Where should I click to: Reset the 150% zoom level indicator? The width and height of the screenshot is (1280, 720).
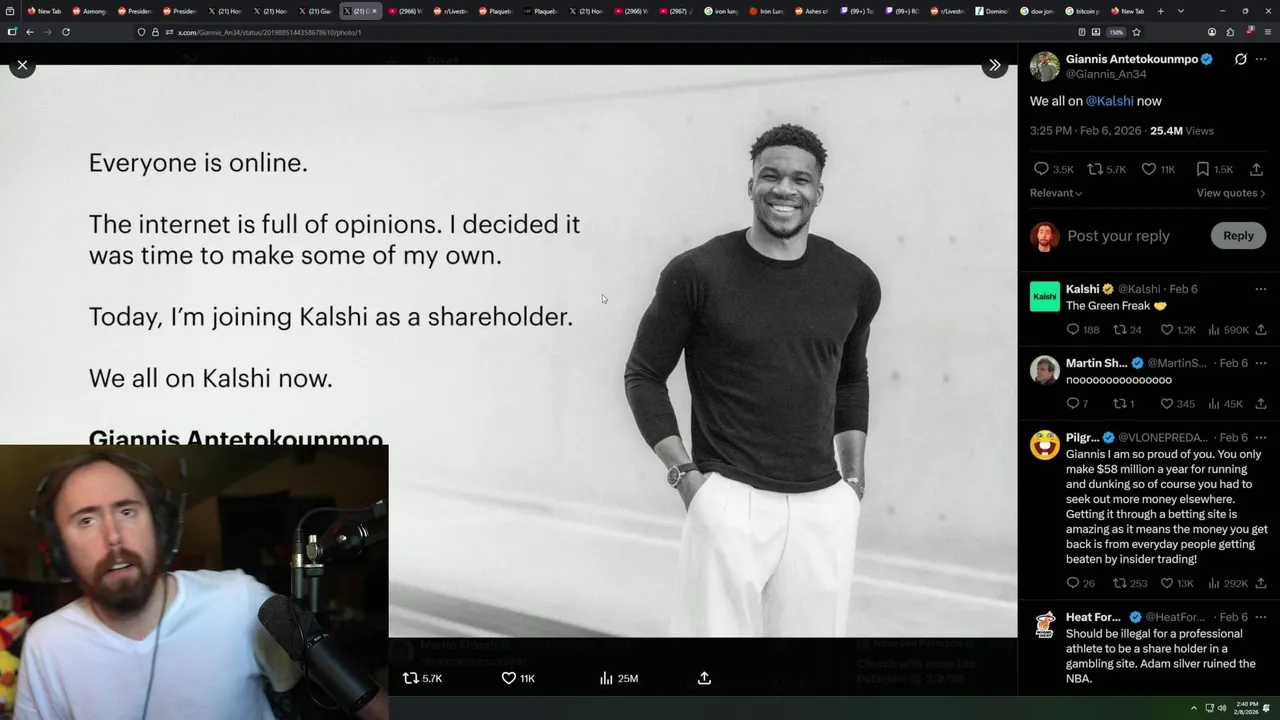[1116, 32]
